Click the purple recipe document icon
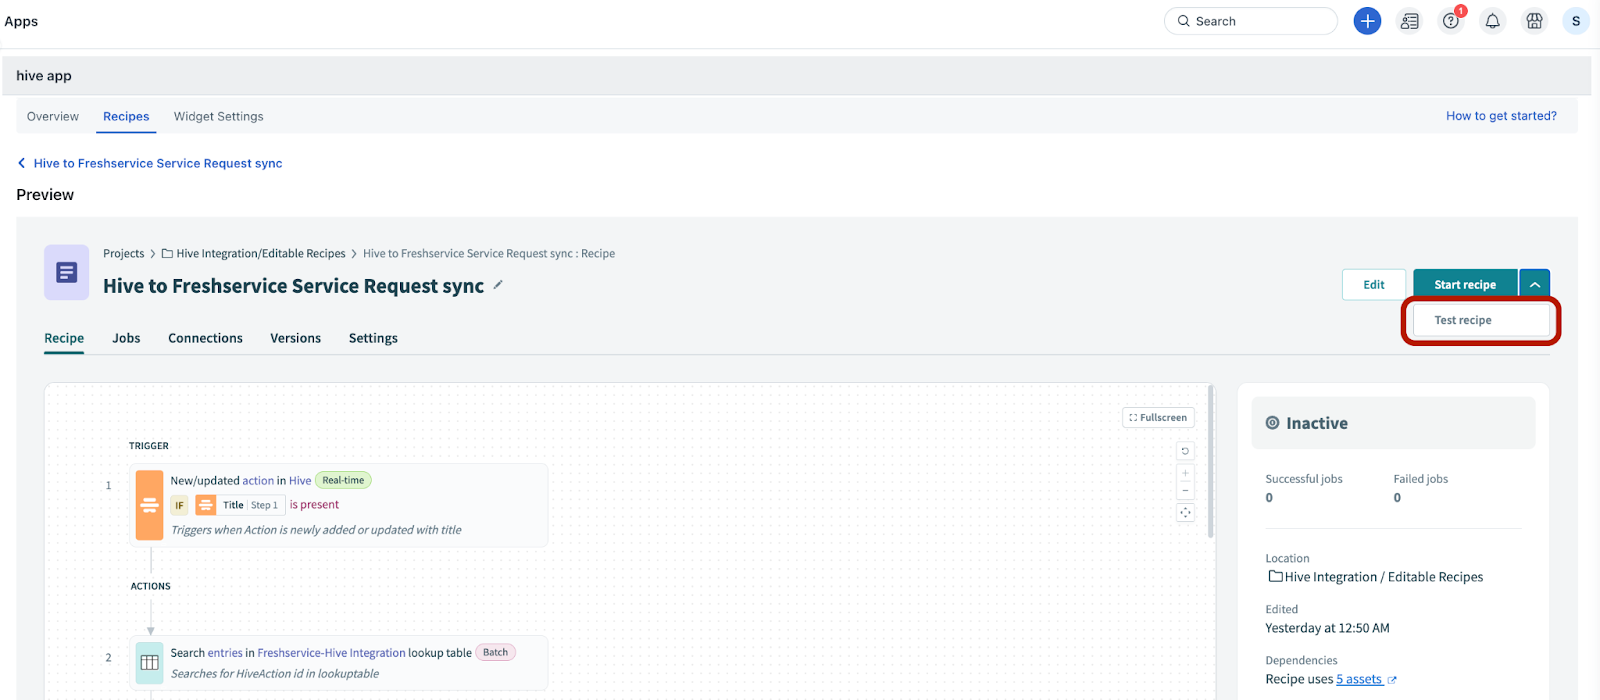The height and width of the screenshot is (700, 1600). (x=67, y=272)
